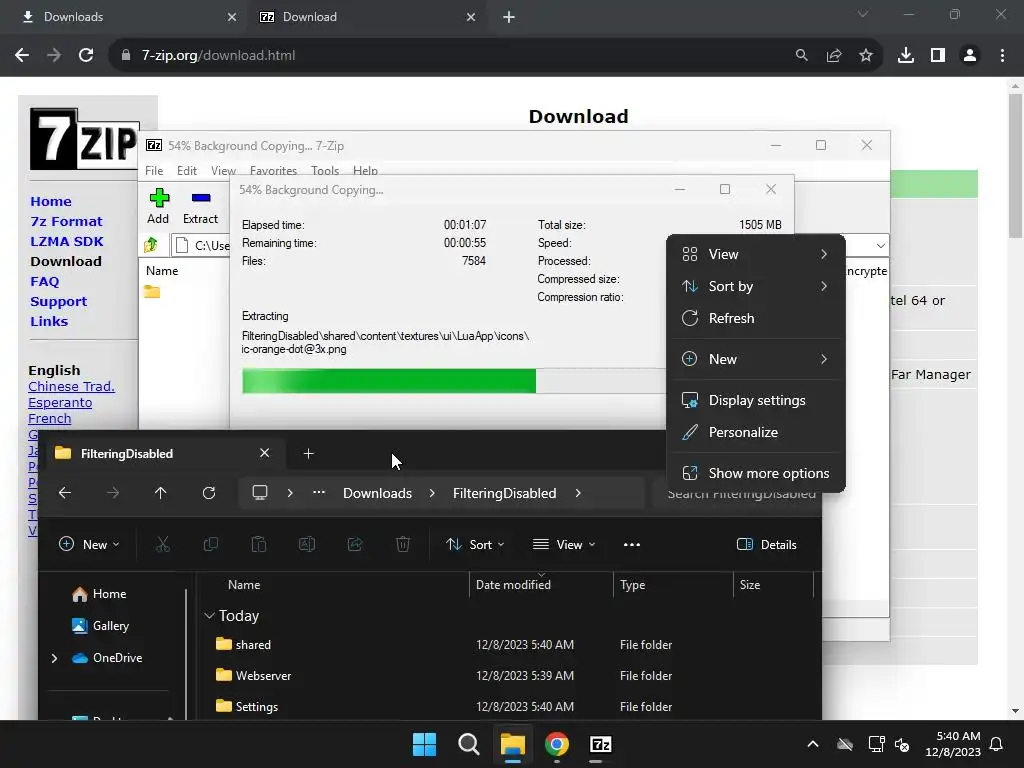
Task: Open the Chinese Trad. language link
Action: [71, 387]
